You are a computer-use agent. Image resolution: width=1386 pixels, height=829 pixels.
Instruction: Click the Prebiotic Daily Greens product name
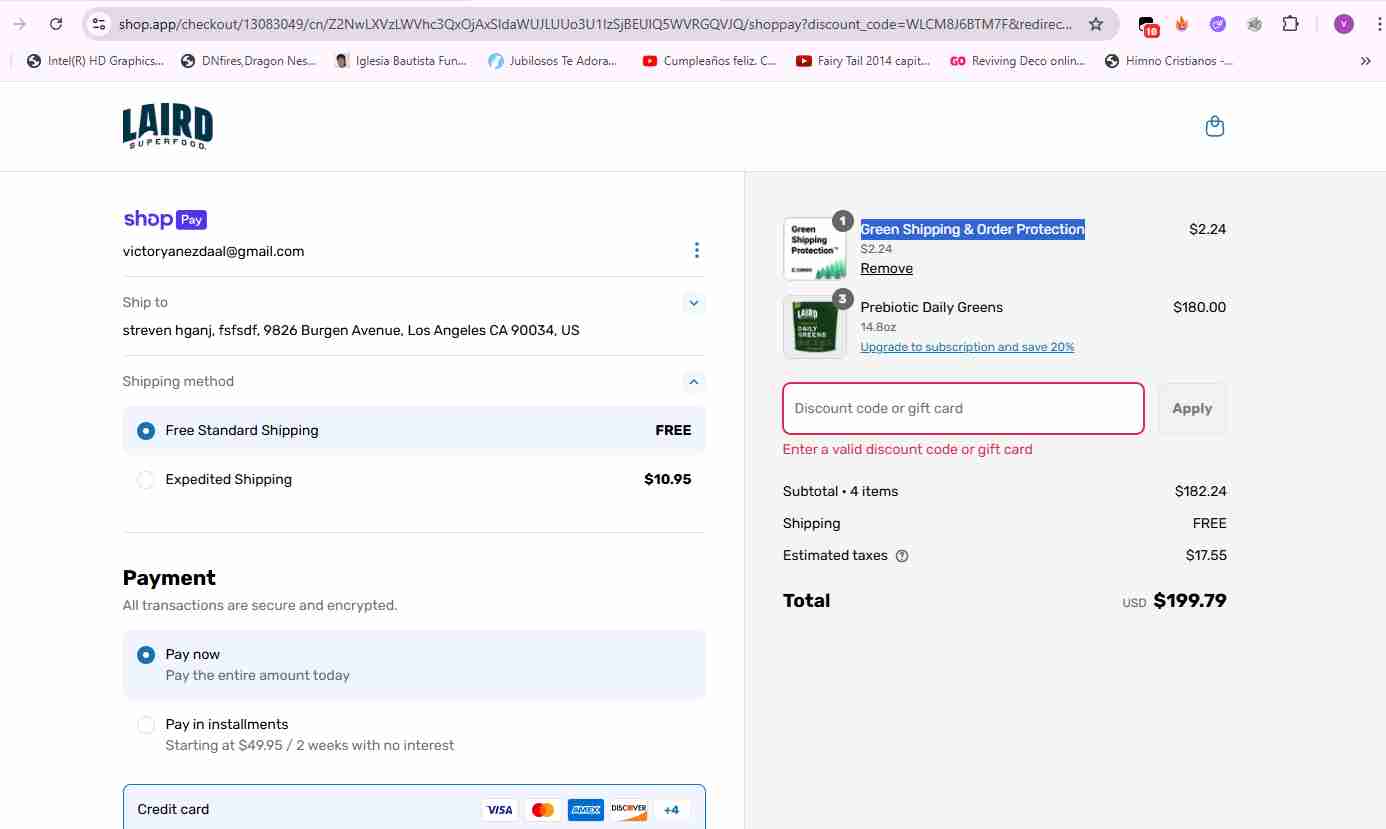pos(931,307)
